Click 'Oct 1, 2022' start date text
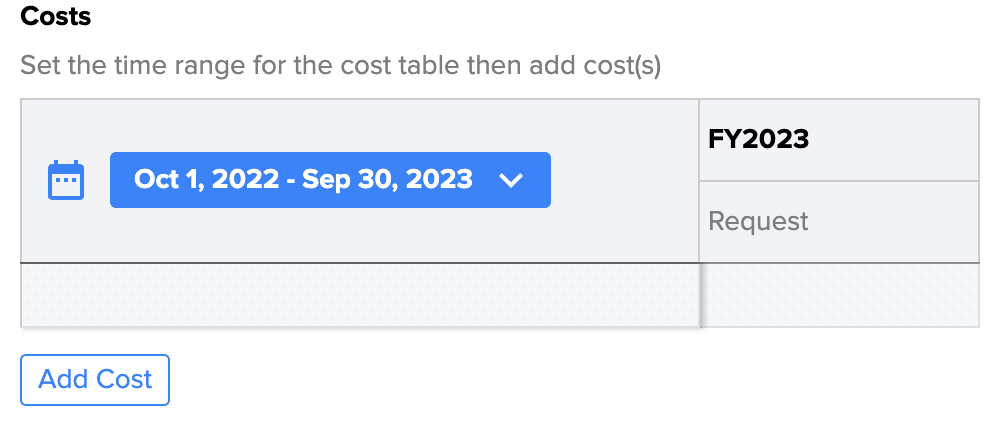This screenshot has height=428, width=1004. coord(206,179)
